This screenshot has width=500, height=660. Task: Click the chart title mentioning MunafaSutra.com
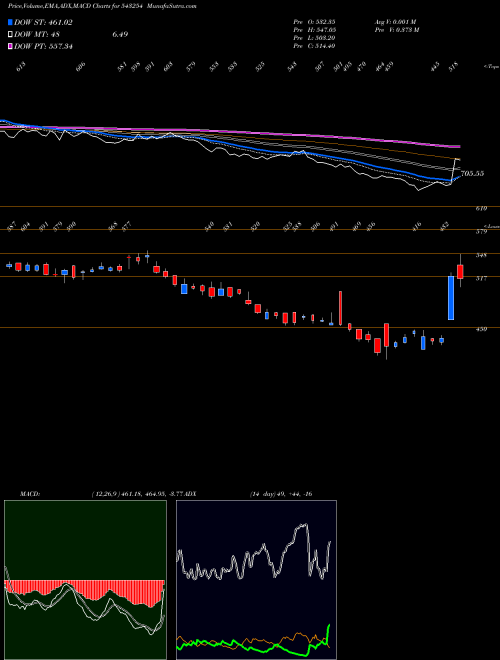point(102,6)
